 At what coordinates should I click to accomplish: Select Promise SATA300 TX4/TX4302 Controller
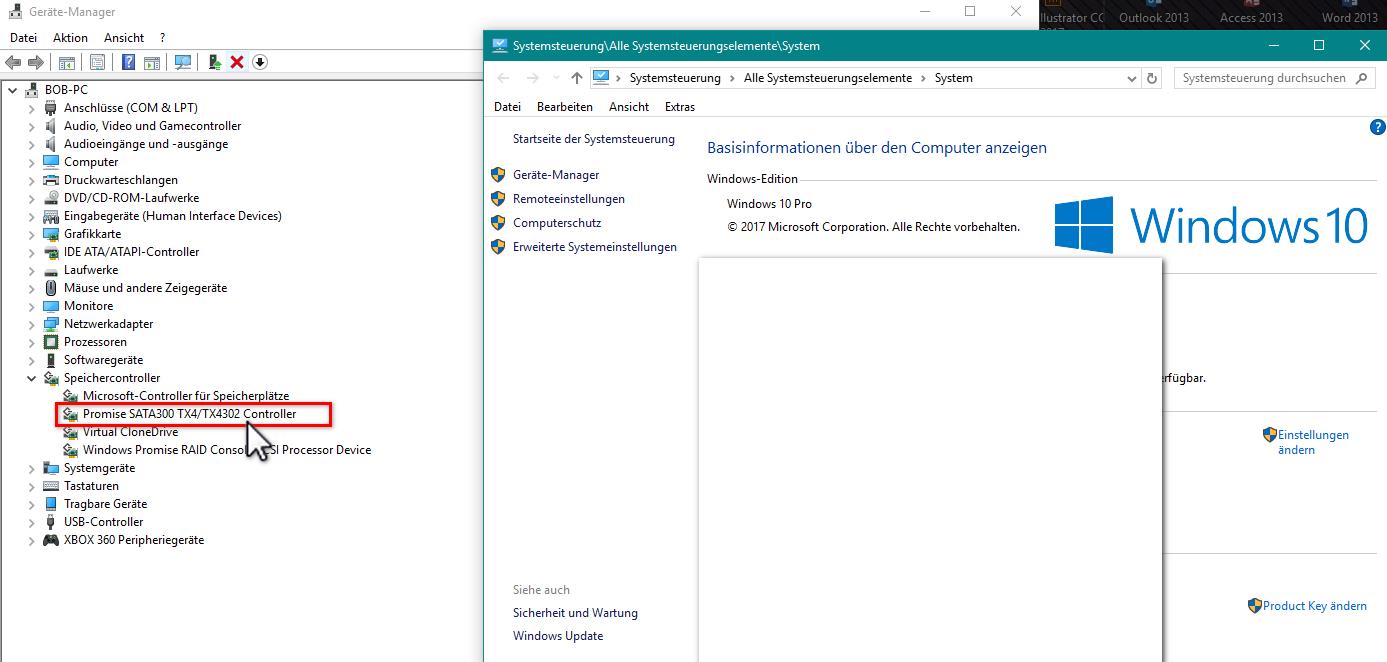point(189,414)
